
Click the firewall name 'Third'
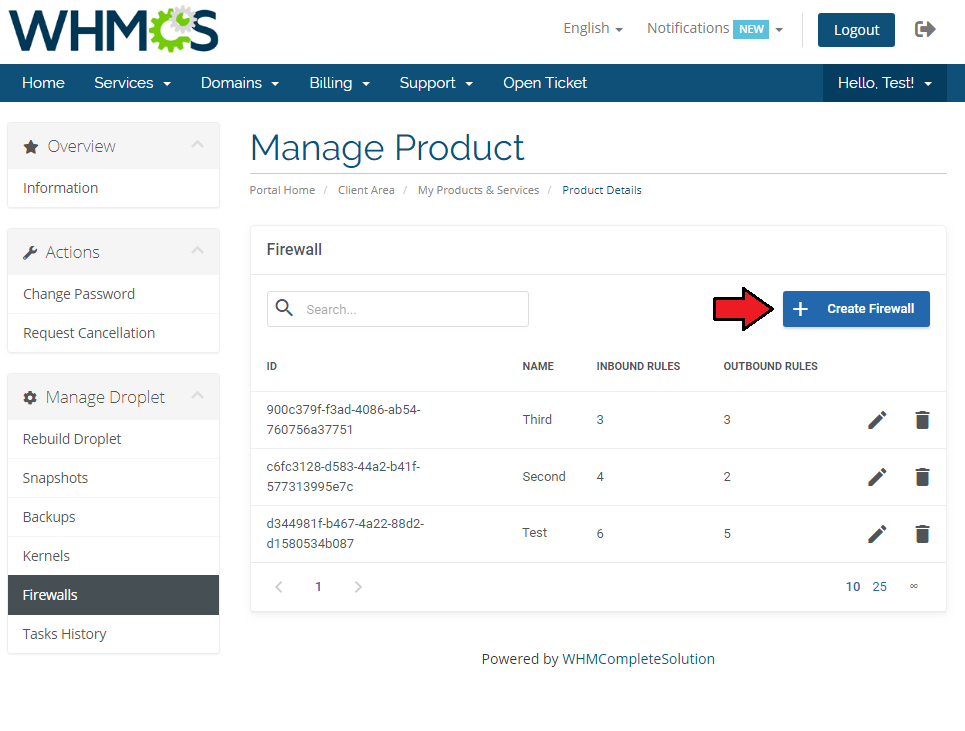pos(537,420)
